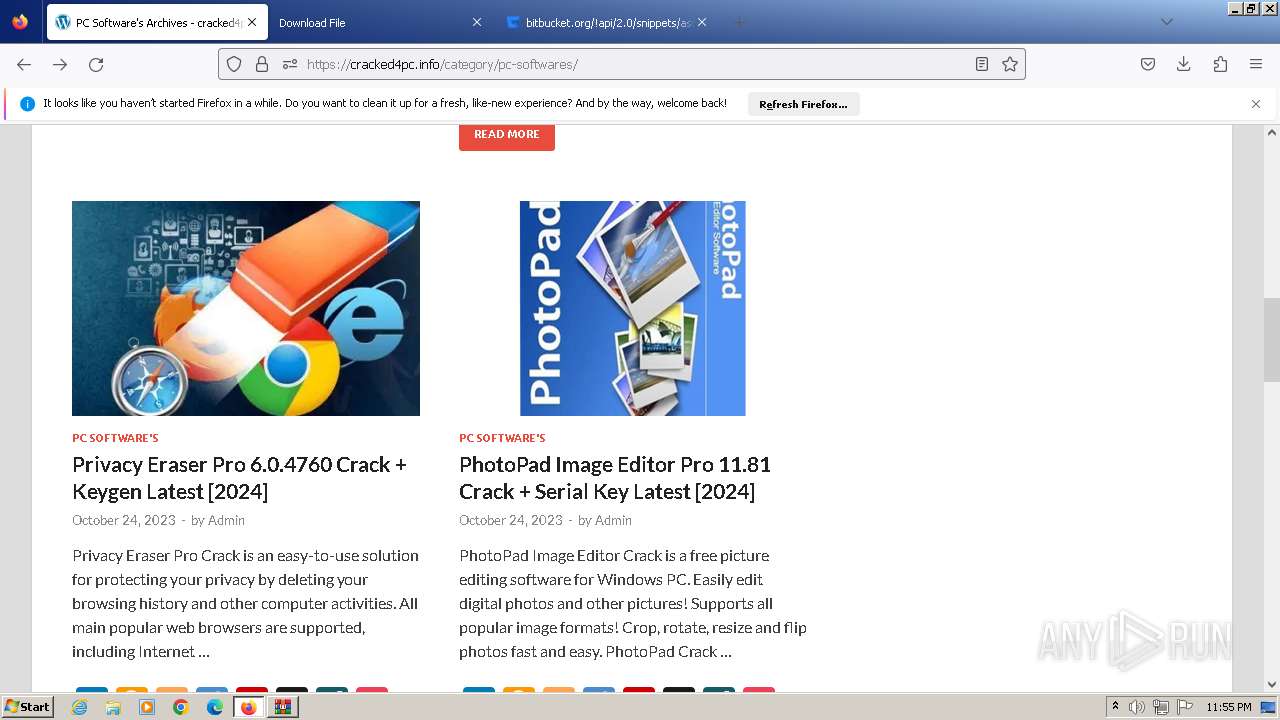Open PC SOFTWARE'S category above PhotoPad
This screenshot has width=1280, height=720.
502,438
